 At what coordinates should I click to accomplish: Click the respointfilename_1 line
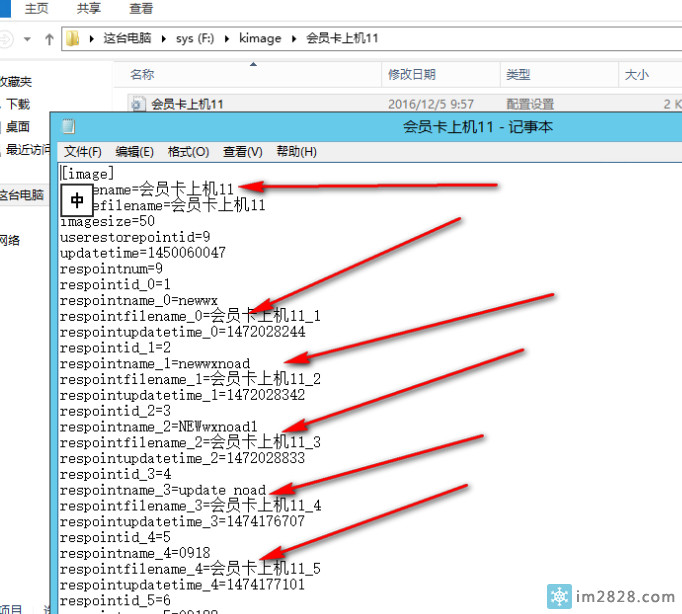(x=191, y=379)
